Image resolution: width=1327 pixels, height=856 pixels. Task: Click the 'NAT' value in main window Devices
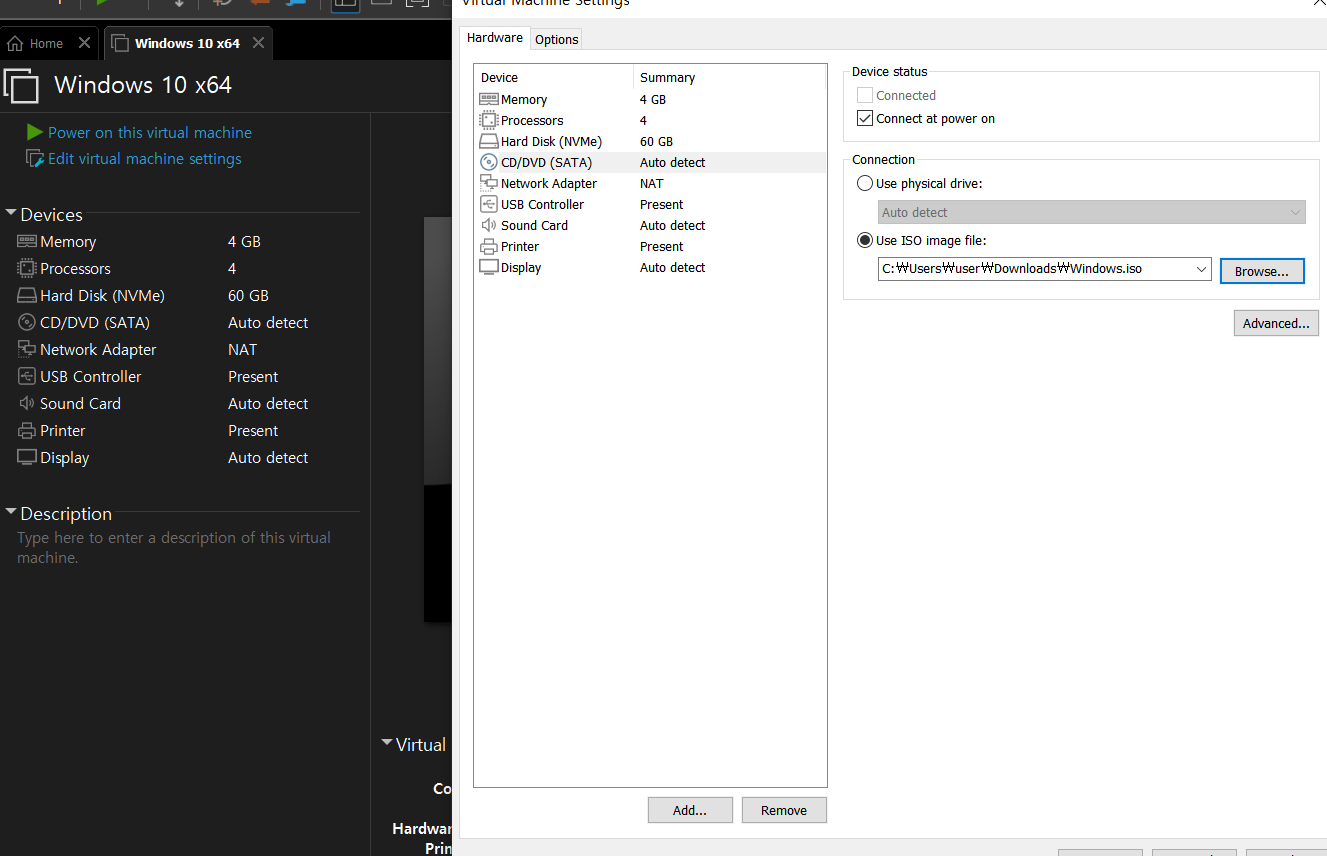242,349
